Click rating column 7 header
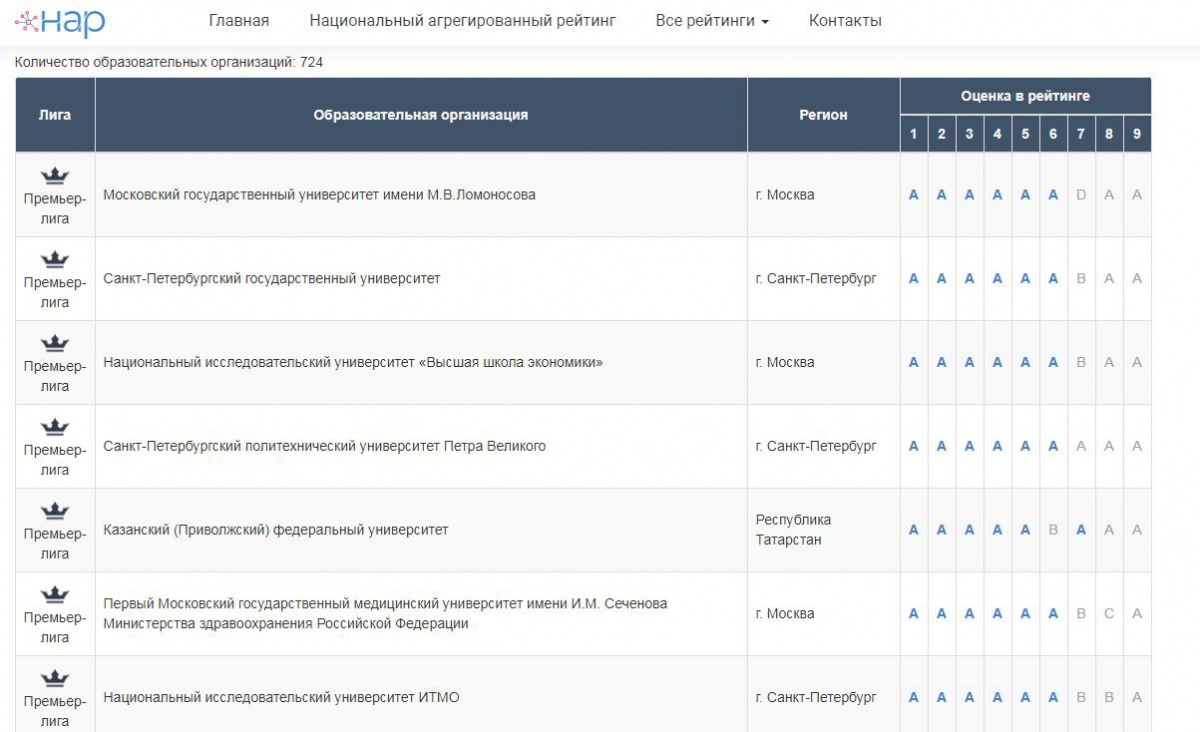Viewport: 1200px width, 732px height. pos(1081,134)
